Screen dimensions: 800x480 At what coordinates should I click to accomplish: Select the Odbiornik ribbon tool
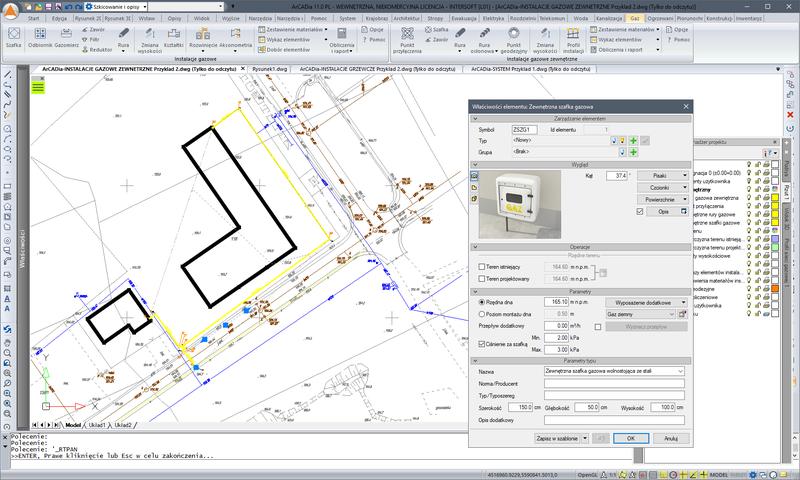point(39,38)
